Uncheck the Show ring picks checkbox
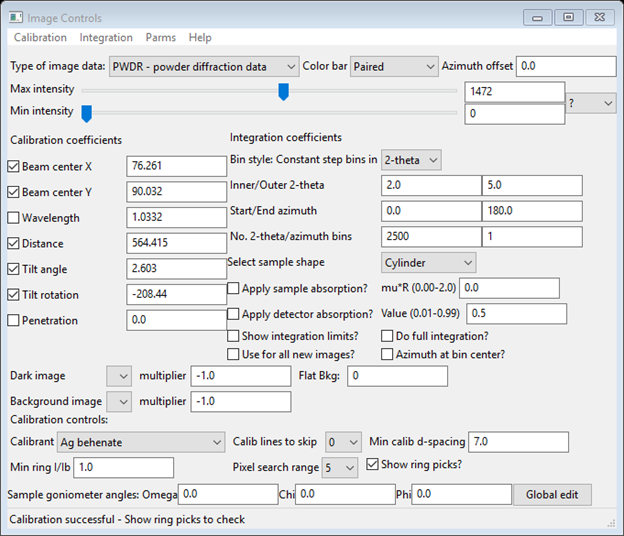The image size is (624, 536). tap(372, 464)
